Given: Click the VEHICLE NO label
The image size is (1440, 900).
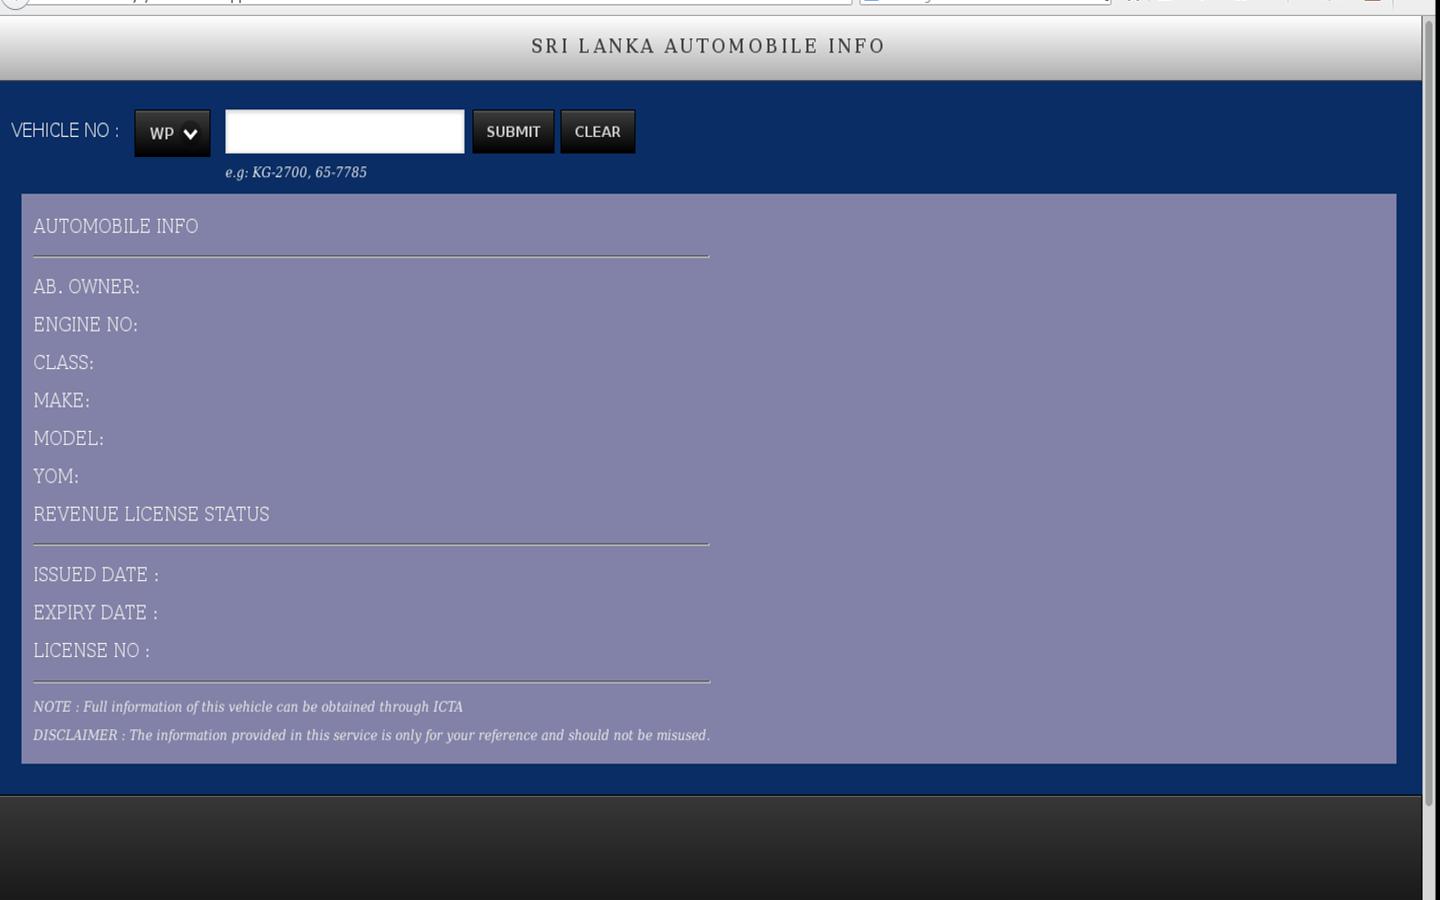Looking at the screenshot, I should pos(65,131).
